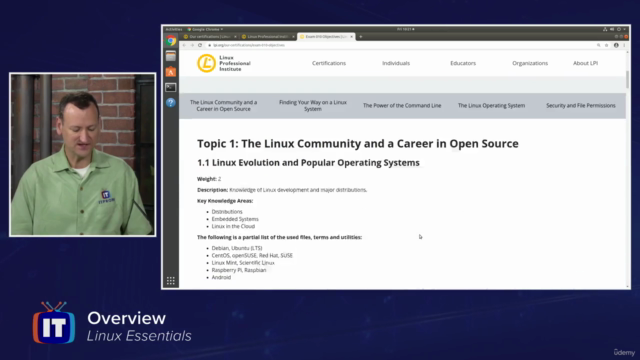Open the Certifications nav menu

click(329, 63)
